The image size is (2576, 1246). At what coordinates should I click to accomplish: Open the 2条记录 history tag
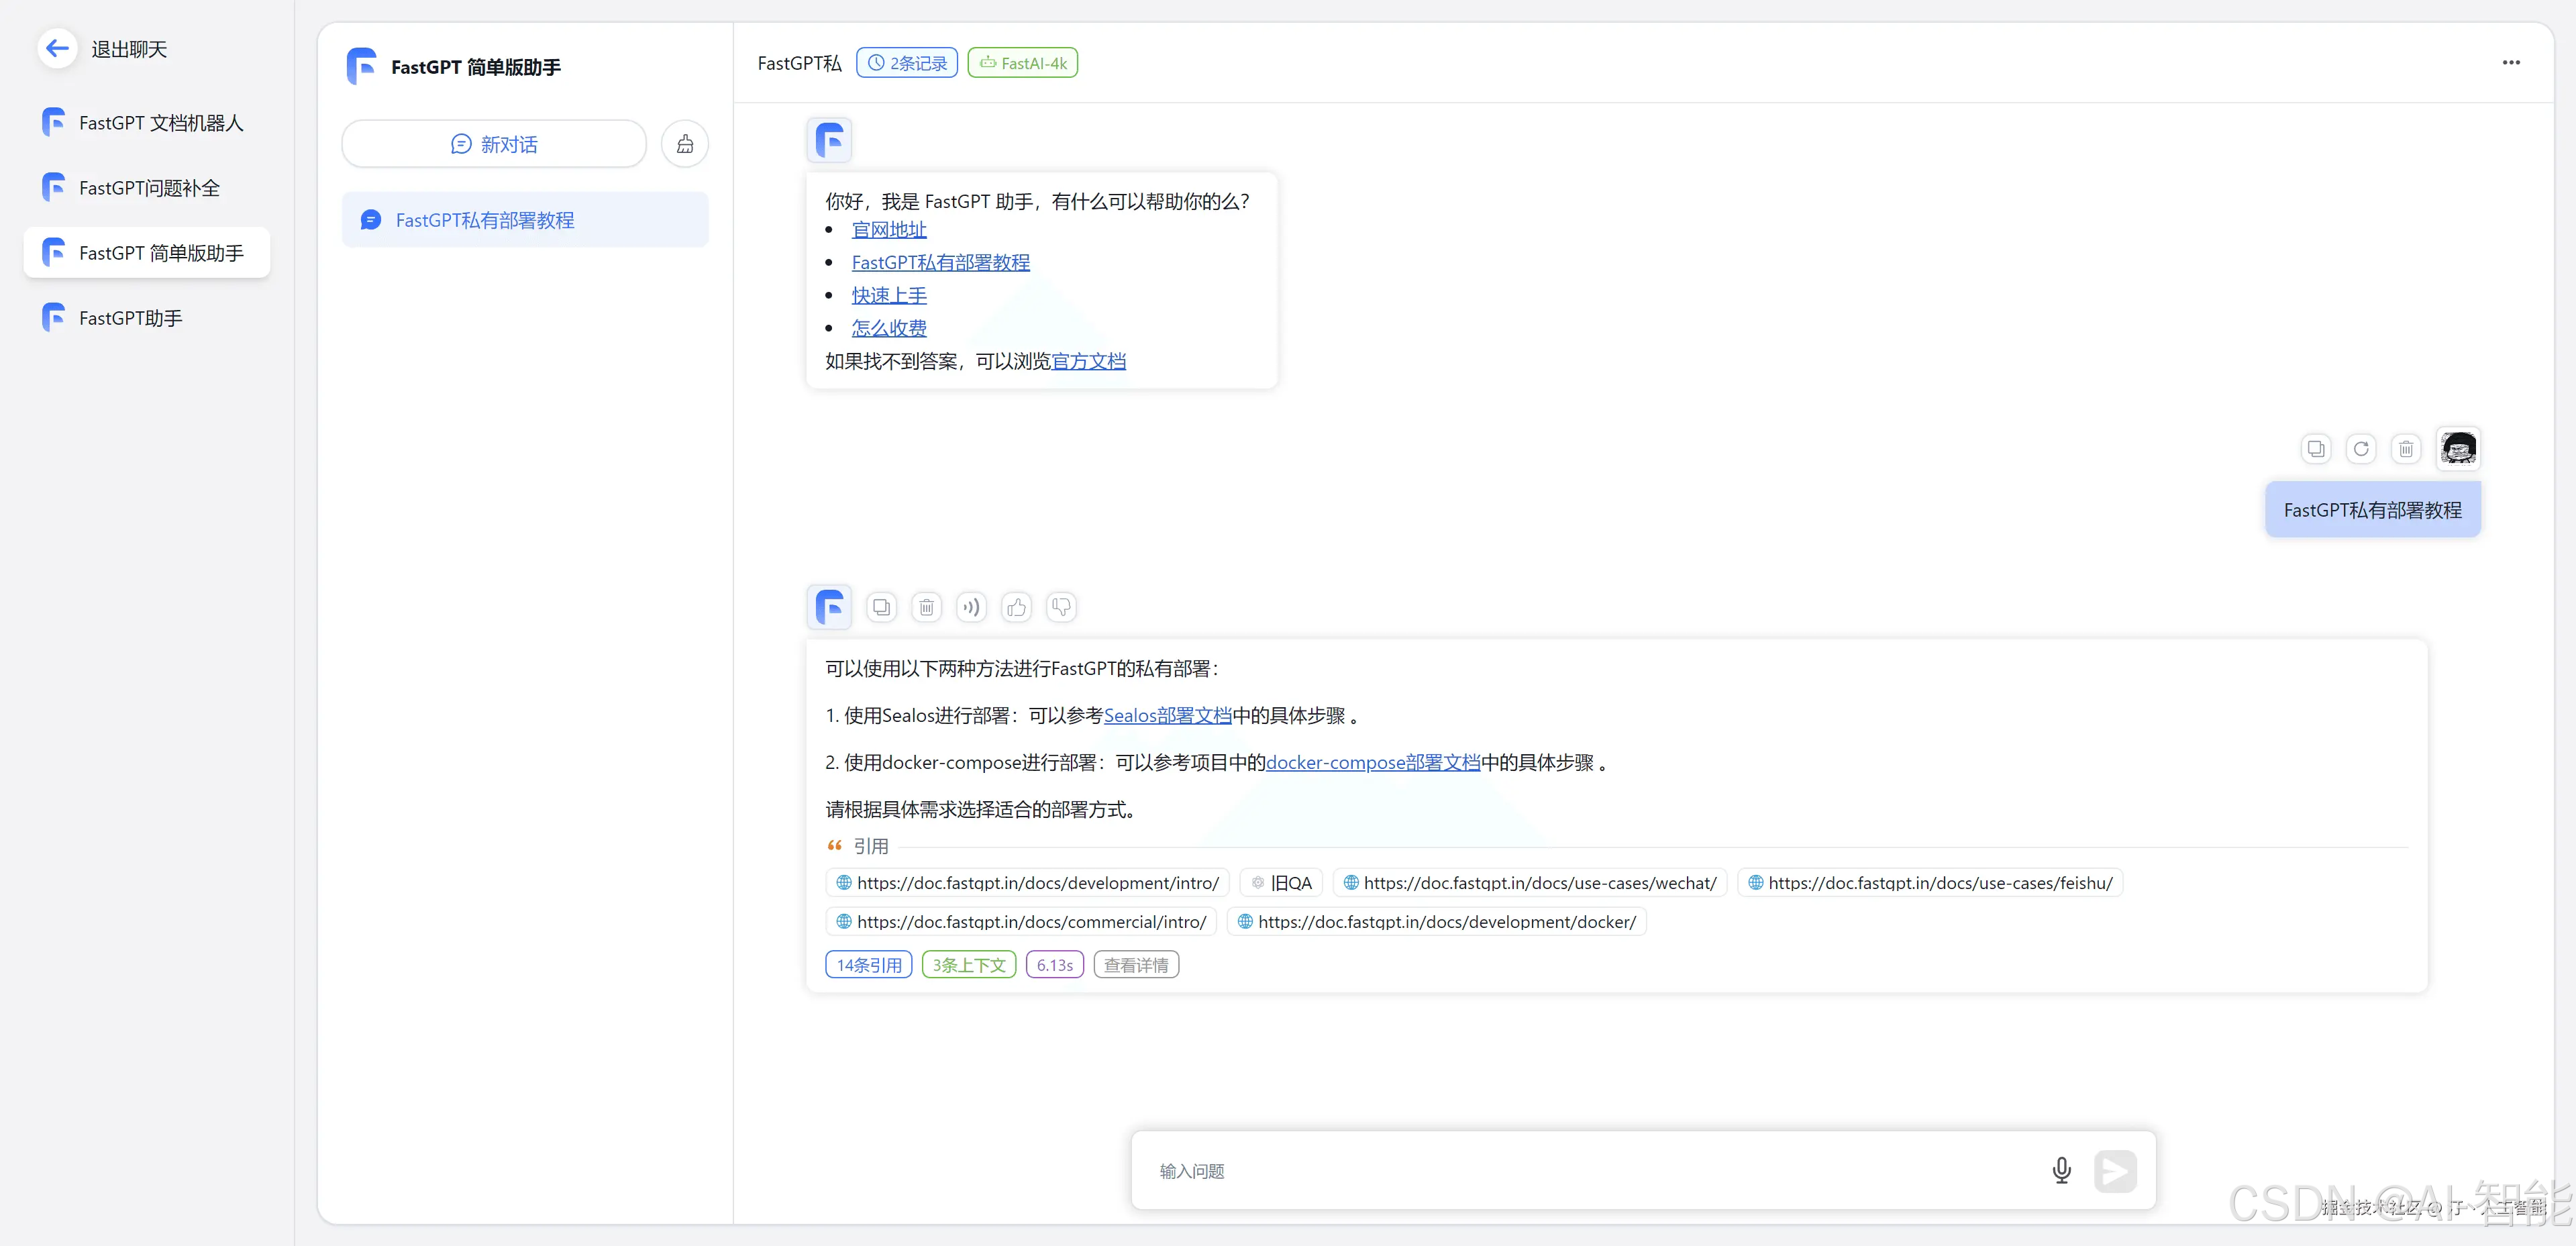tap(907, 63)
